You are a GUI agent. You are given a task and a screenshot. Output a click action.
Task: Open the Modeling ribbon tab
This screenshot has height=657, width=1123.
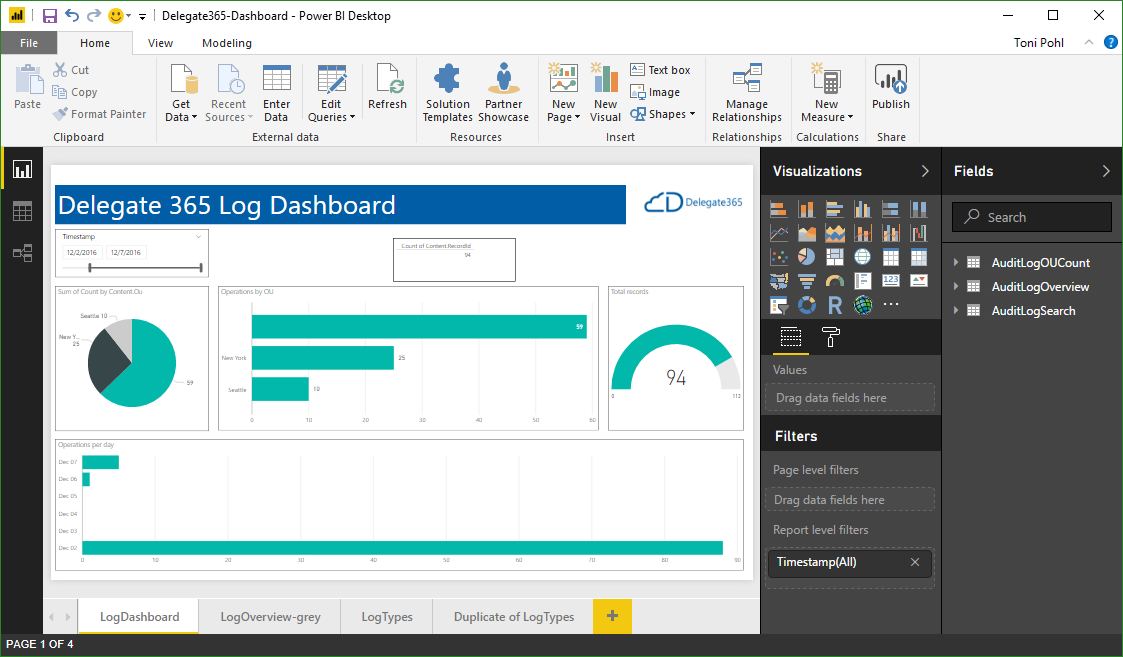tap(227, 43)
